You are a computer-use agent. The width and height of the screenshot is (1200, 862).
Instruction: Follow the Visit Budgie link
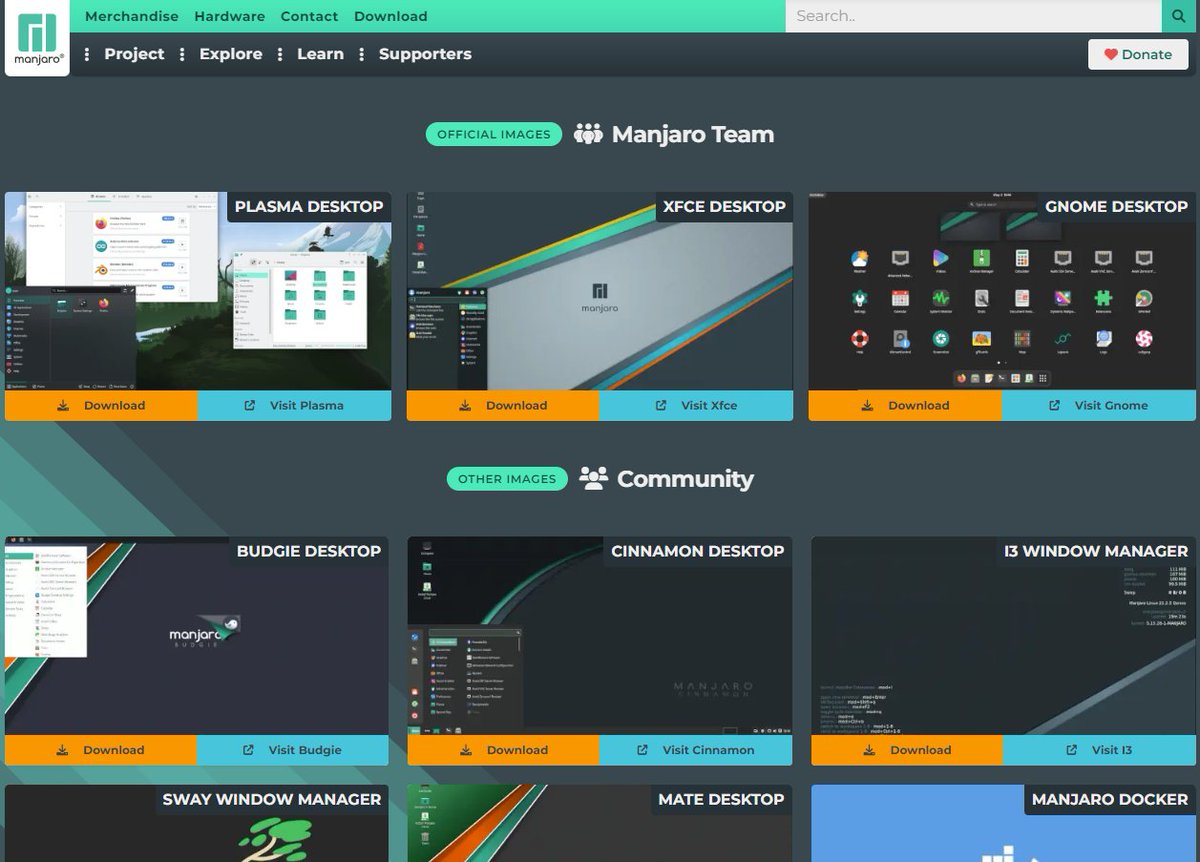(293, 750)
